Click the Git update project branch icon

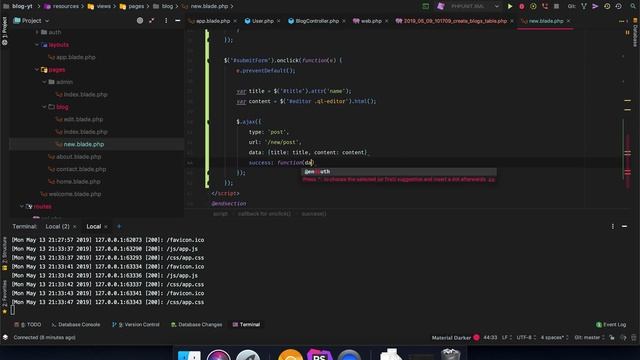click(x=584, y=6)
